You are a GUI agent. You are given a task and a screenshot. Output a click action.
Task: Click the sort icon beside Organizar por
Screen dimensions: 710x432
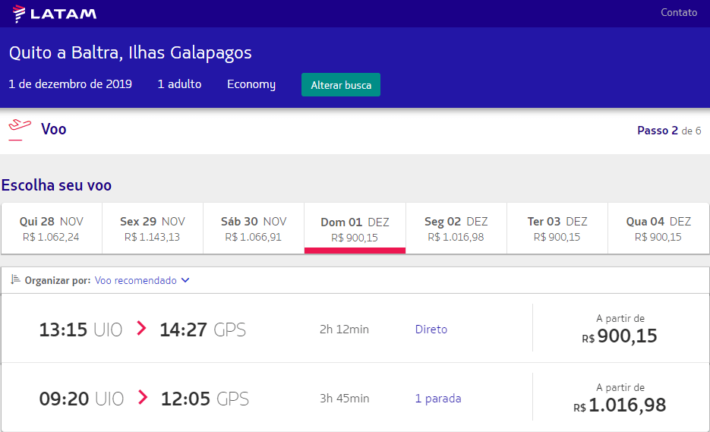point(15,279)
